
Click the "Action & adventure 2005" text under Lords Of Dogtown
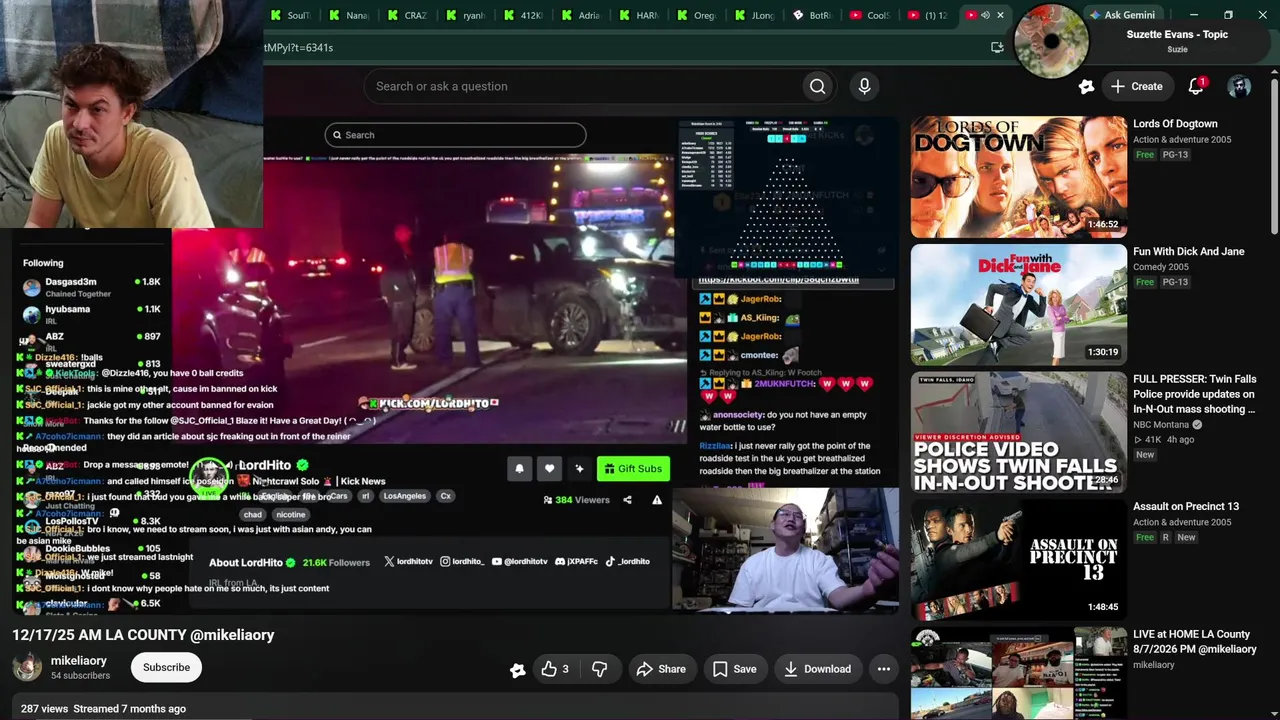1182,140
